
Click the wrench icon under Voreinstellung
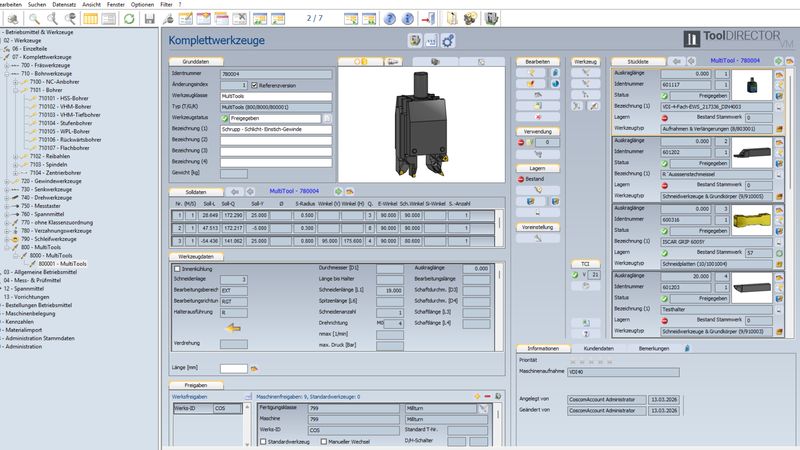click(538, 238)
